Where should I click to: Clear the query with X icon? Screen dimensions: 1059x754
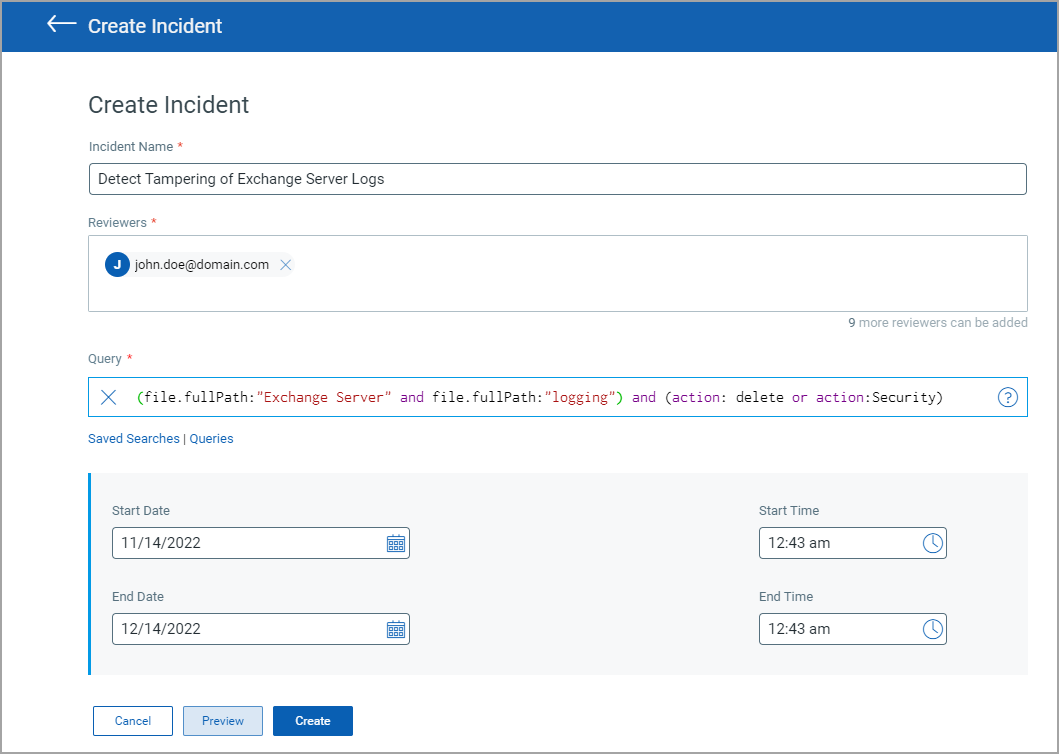tap(108, 397)
